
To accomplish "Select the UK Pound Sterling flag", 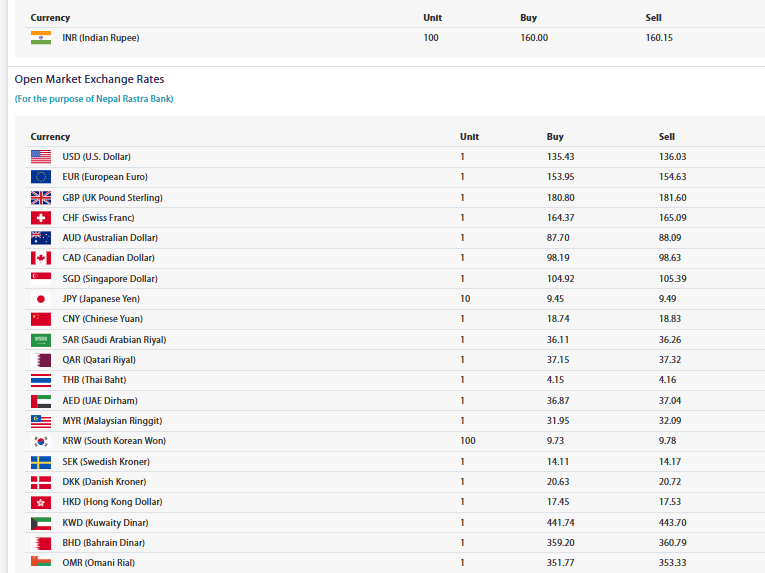I will pyautogui.click(x=41, y=198).
